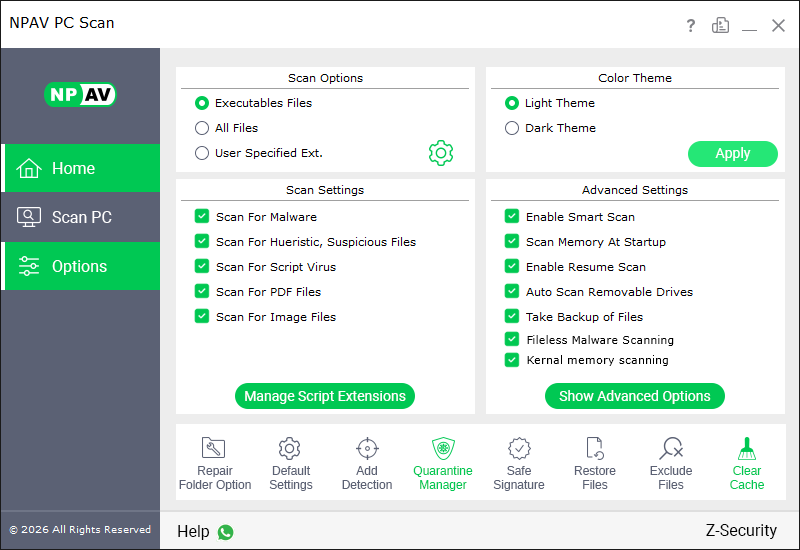Screen dimensions: 800x550
Task: Open the Options section label
Action: [80, 266]
